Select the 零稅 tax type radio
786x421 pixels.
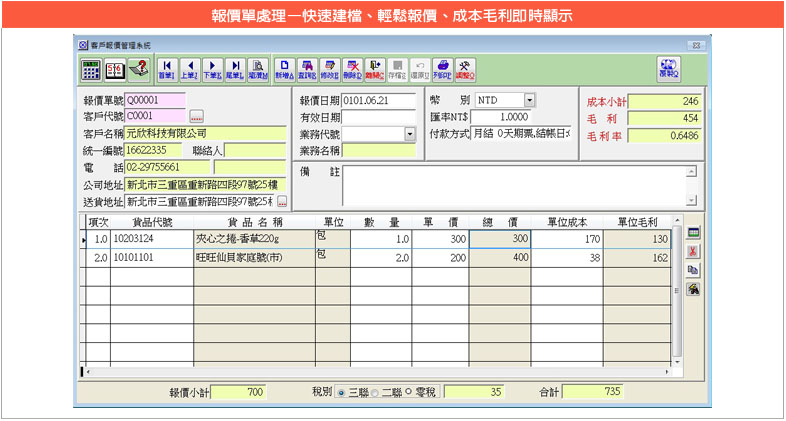(409, 393)
